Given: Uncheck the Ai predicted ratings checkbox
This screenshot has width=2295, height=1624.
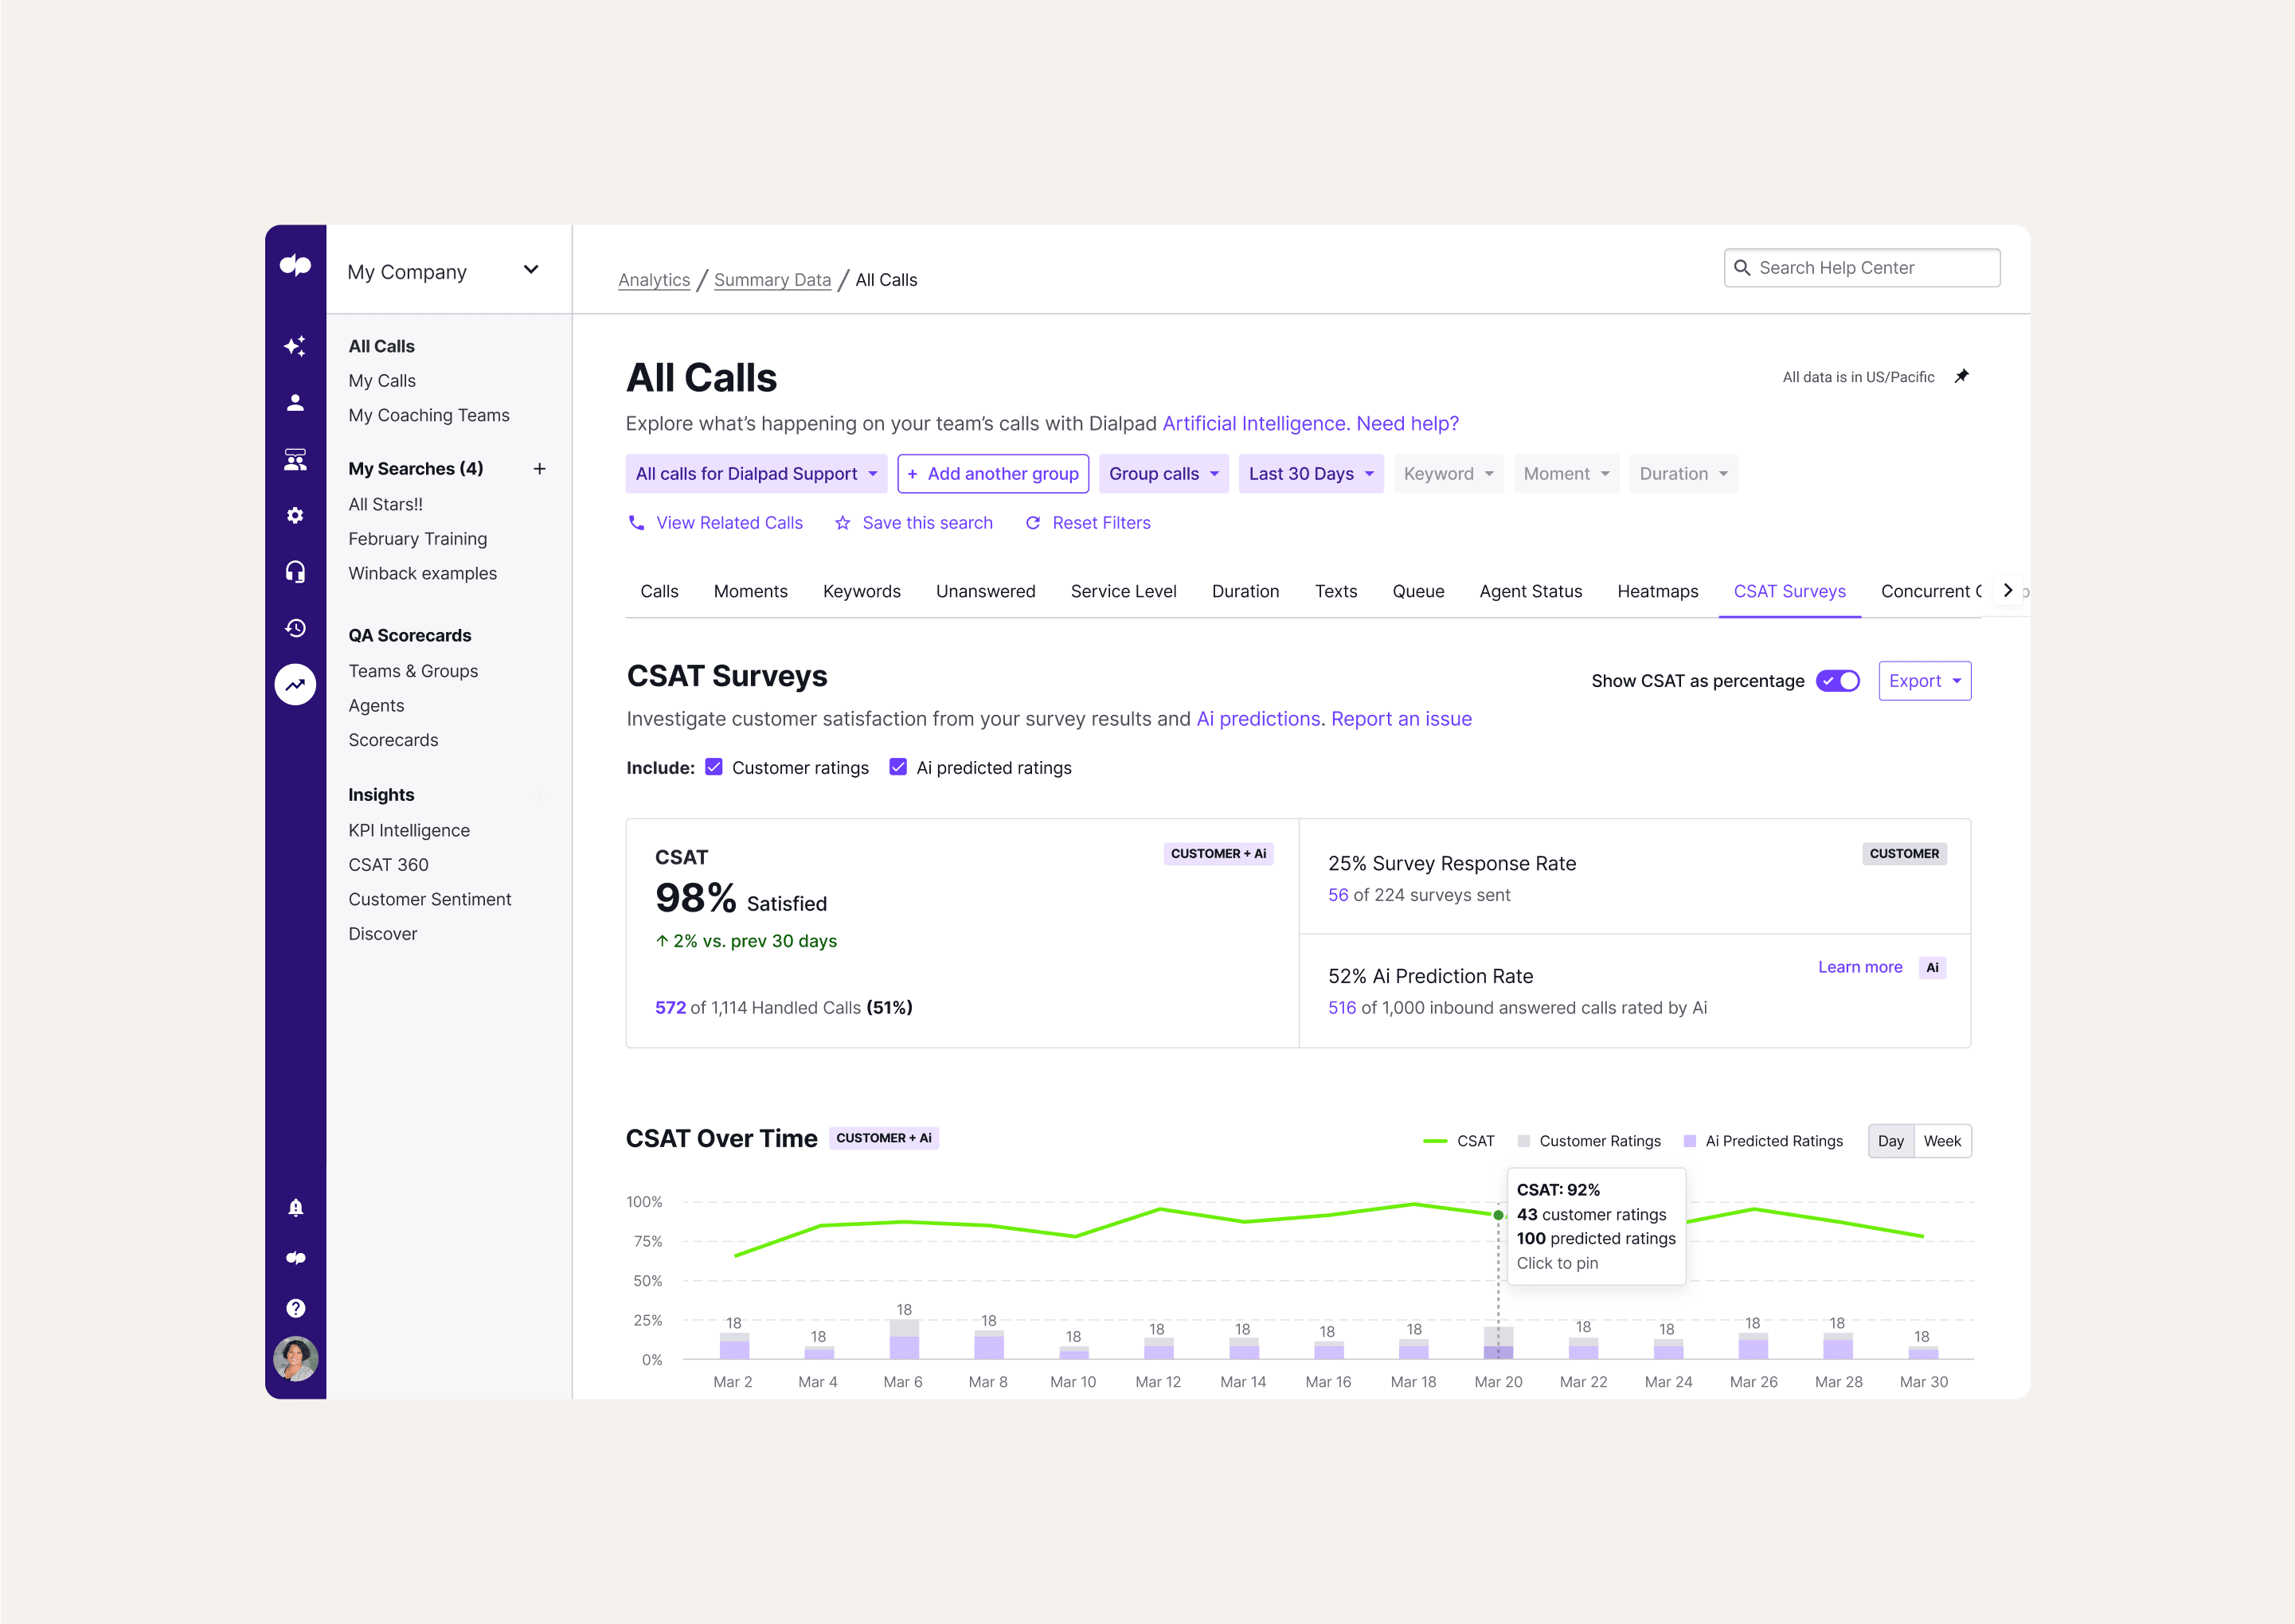Looking at the screenshot, I should coord(897,767).
